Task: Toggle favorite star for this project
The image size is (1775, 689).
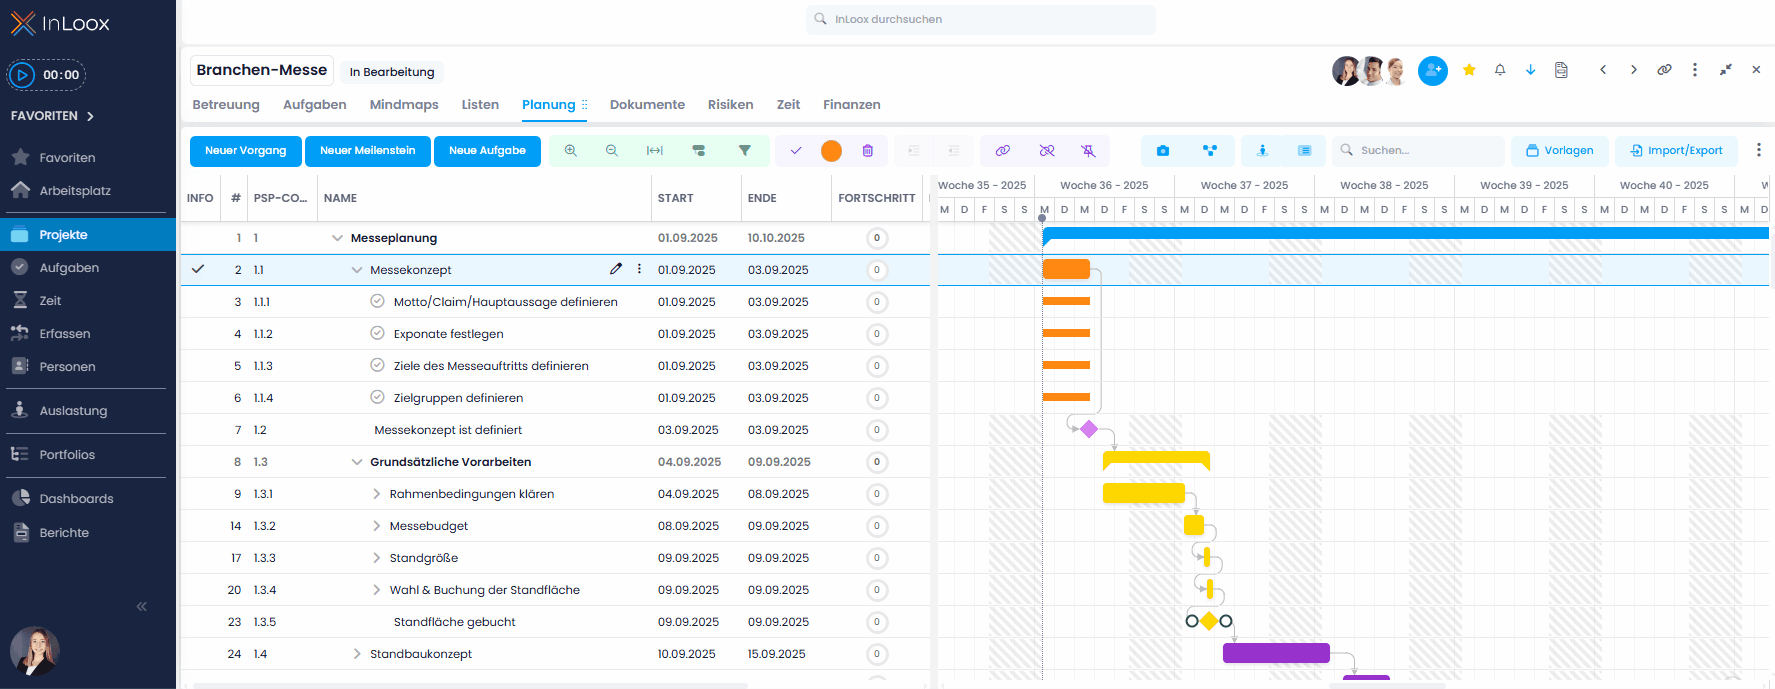Action: 1468,70
